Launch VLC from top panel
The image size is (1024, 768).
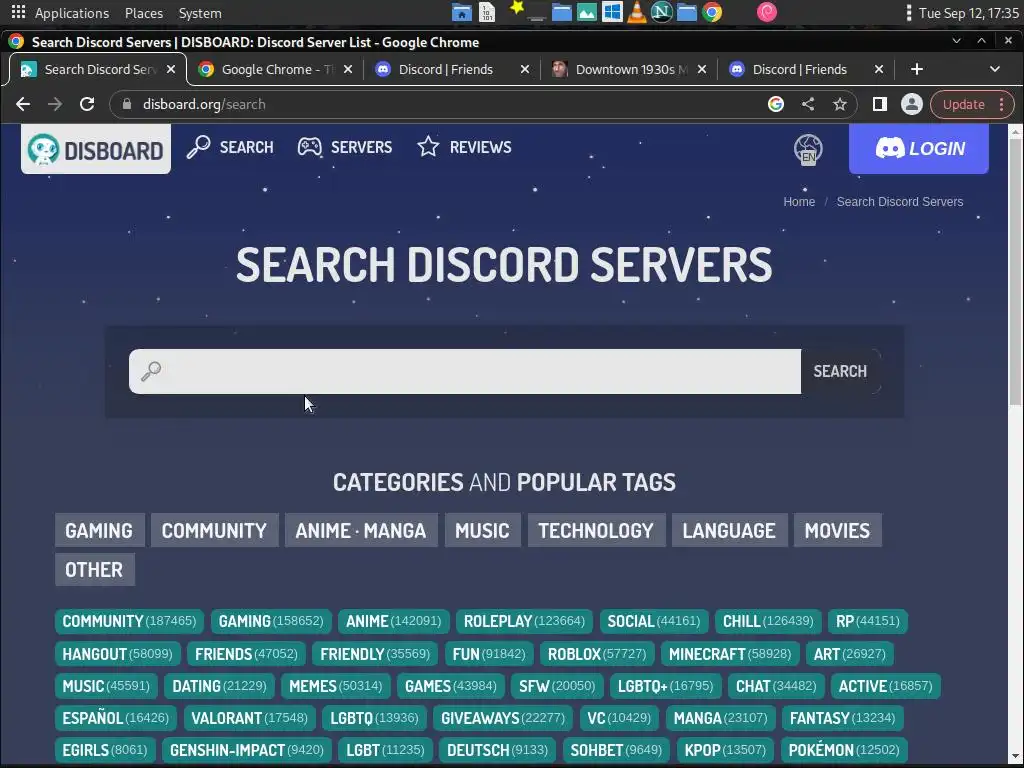pos(636,12)
